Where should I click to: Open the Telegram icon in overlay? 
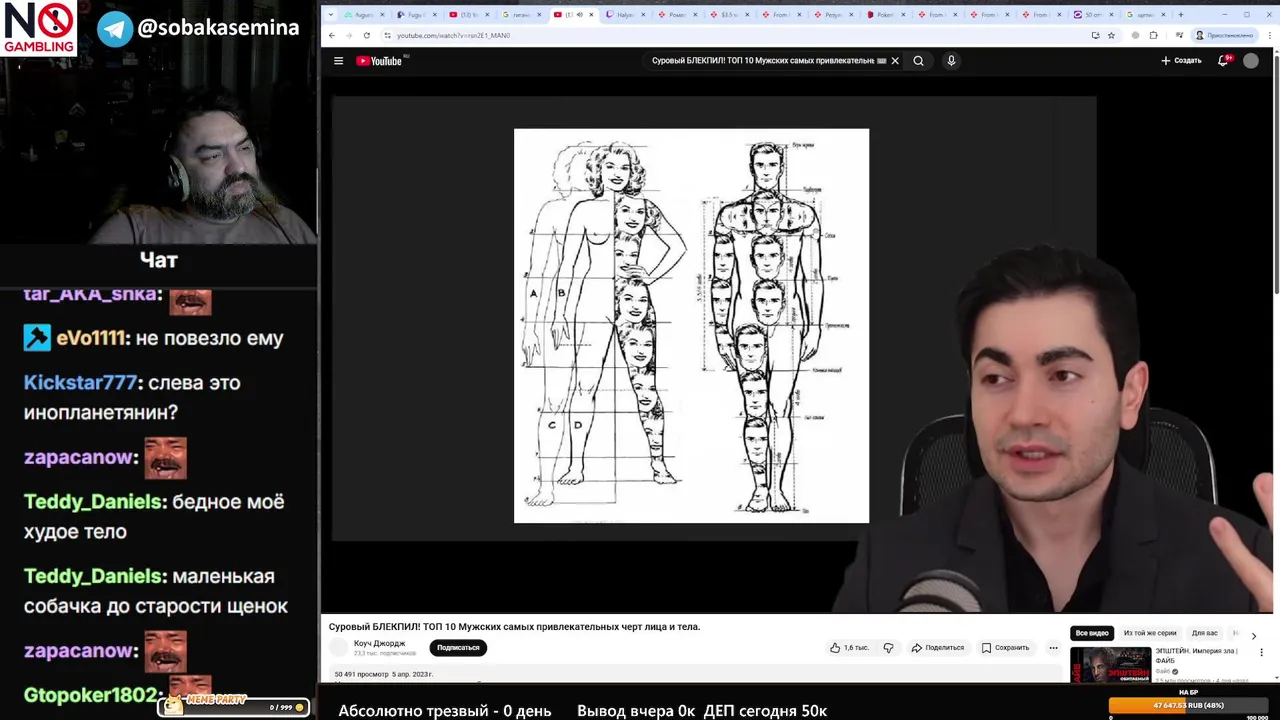(x=115, y=28)
